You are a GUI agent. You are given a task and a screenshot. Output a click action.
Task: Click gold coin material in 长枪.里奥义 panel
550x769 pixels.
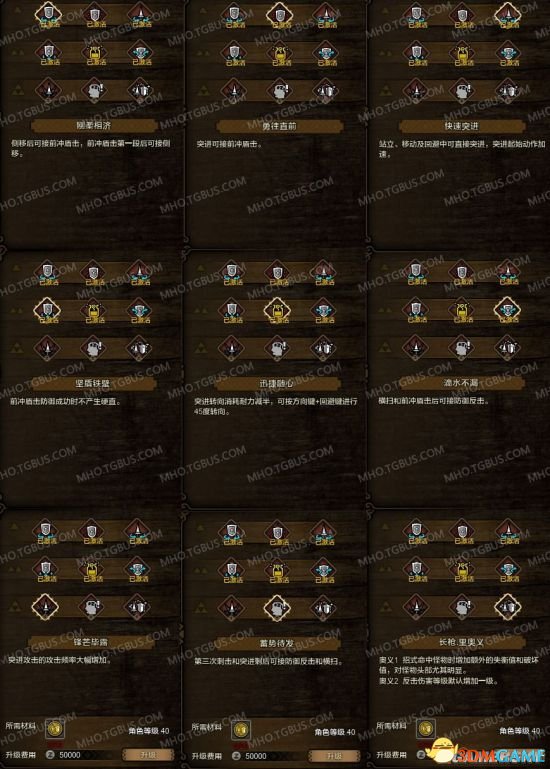[x=425, y=729]
